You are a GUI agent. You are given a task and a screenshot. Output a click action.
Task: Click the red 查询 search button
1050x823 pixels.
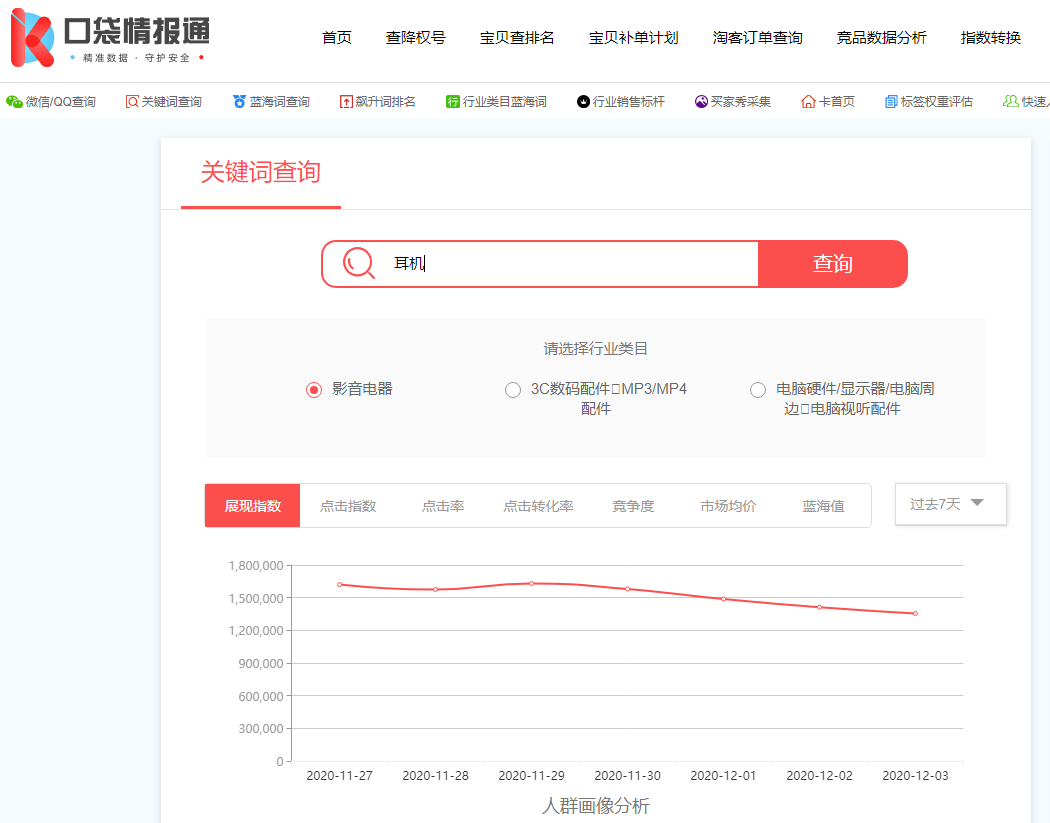[x=832, y=264]
